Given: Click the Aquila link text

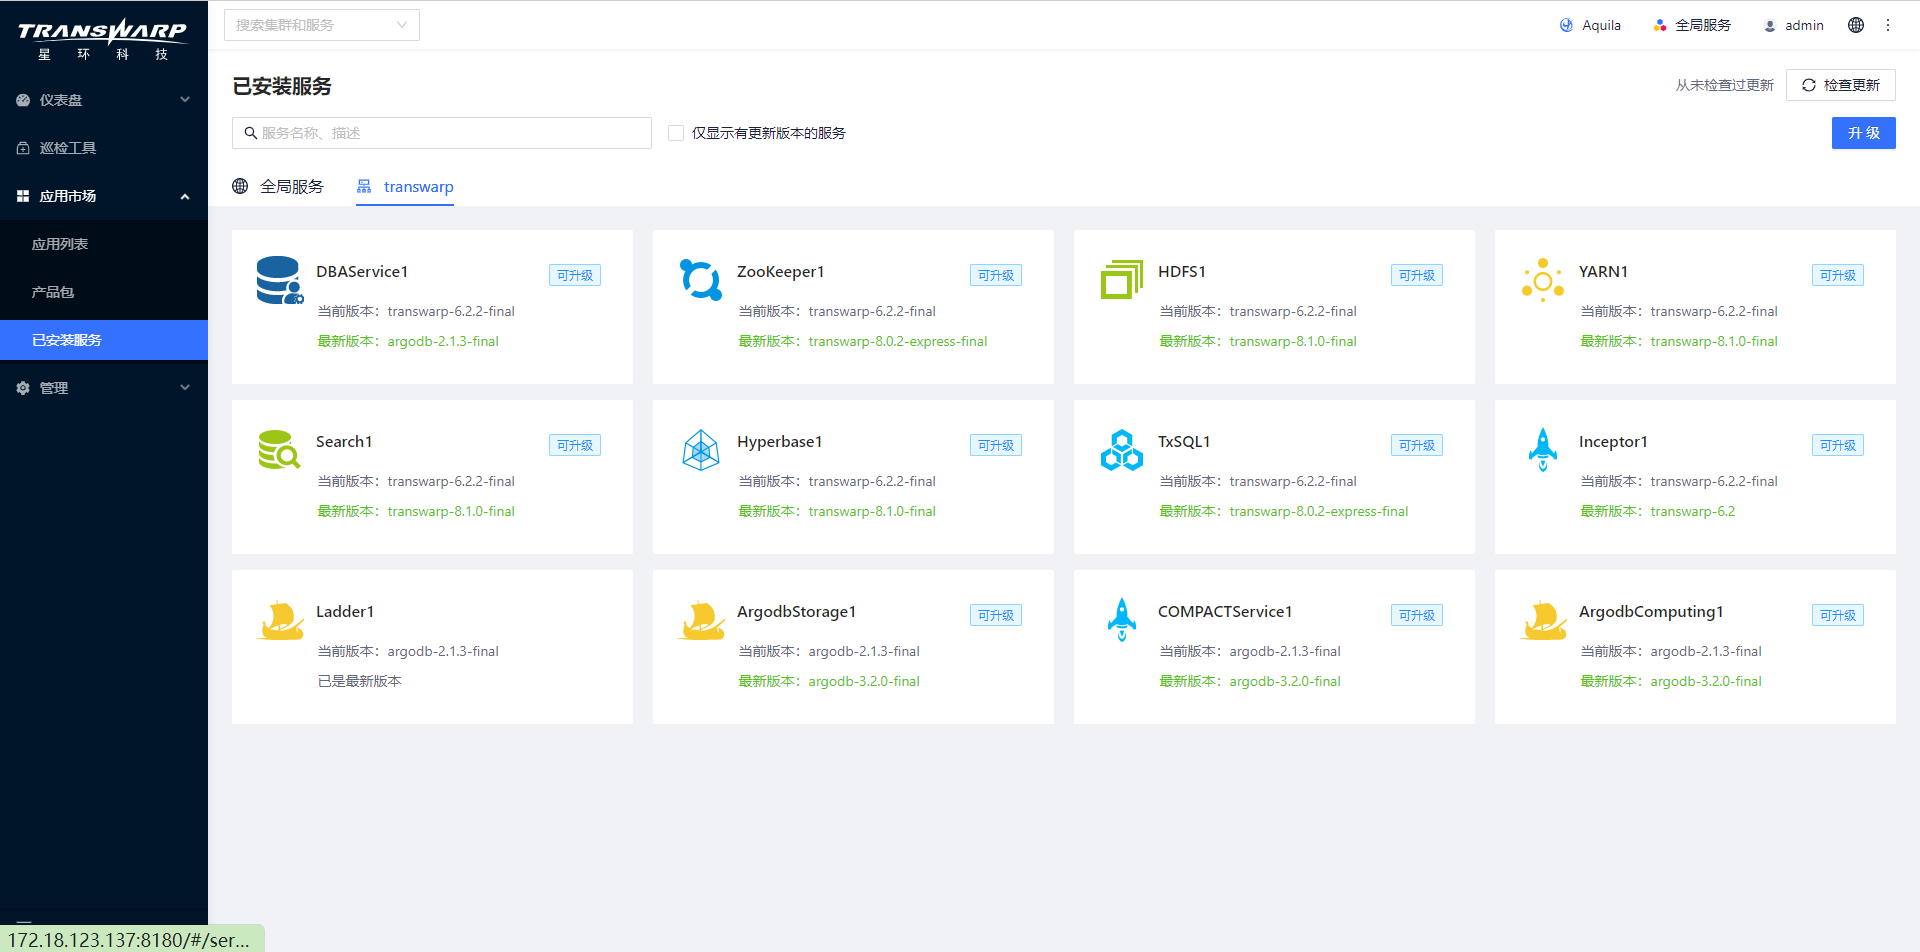Looking at the screenshot, I should [1601, 25].
